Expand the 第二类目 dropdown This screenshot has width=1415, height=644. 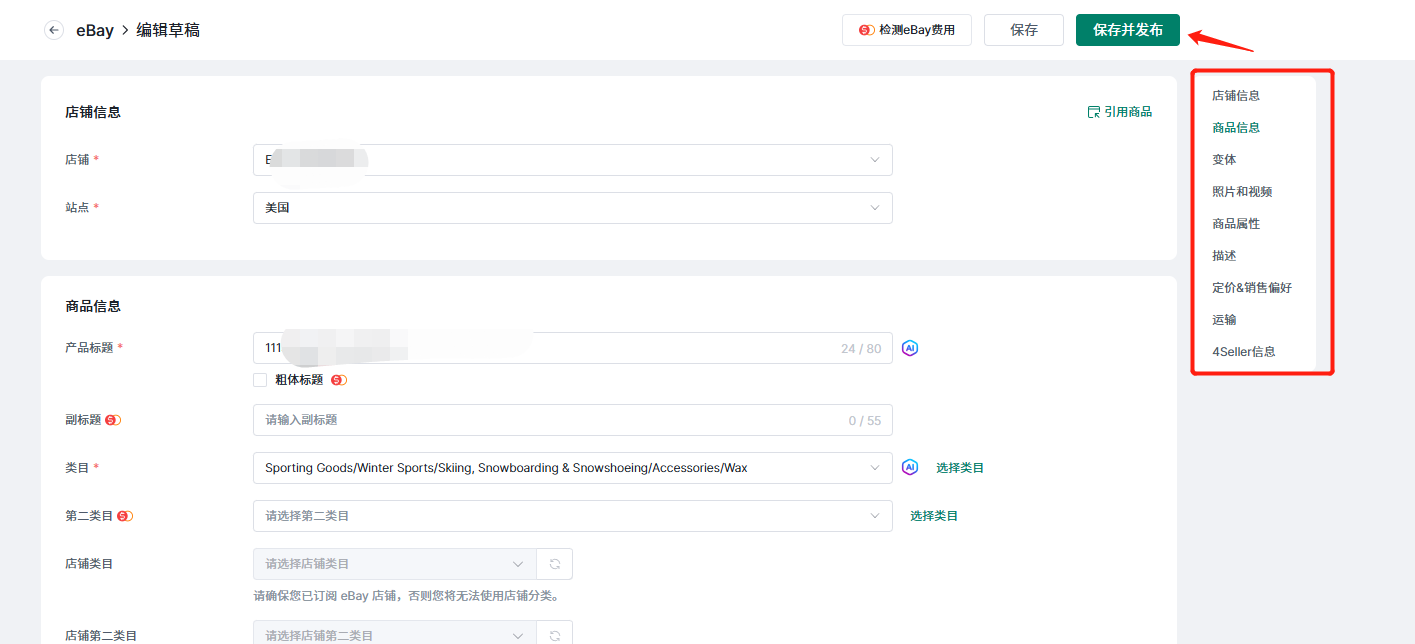pyautogui.click(x=572, y=516)
